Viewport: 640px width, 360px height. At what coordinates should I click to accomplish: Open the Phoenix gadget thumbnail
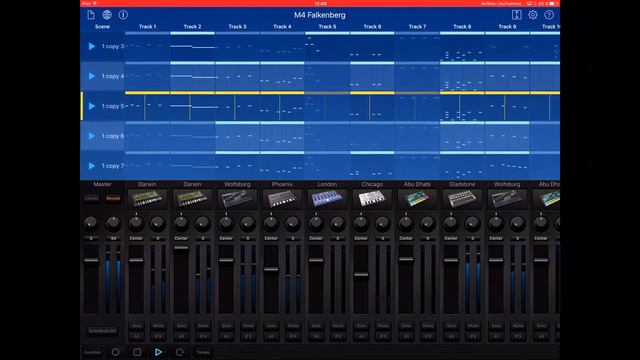282,199
